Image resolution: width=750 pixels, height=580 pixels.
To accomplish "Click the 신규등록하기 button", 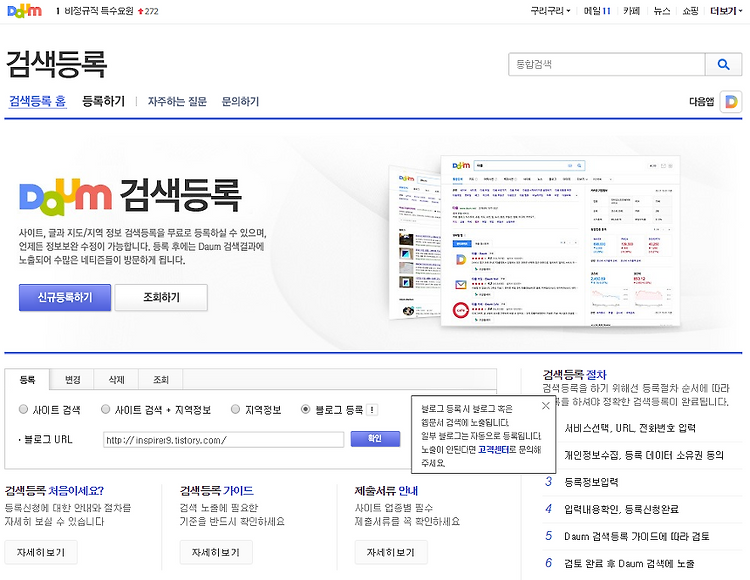I will tap(65, 297).
